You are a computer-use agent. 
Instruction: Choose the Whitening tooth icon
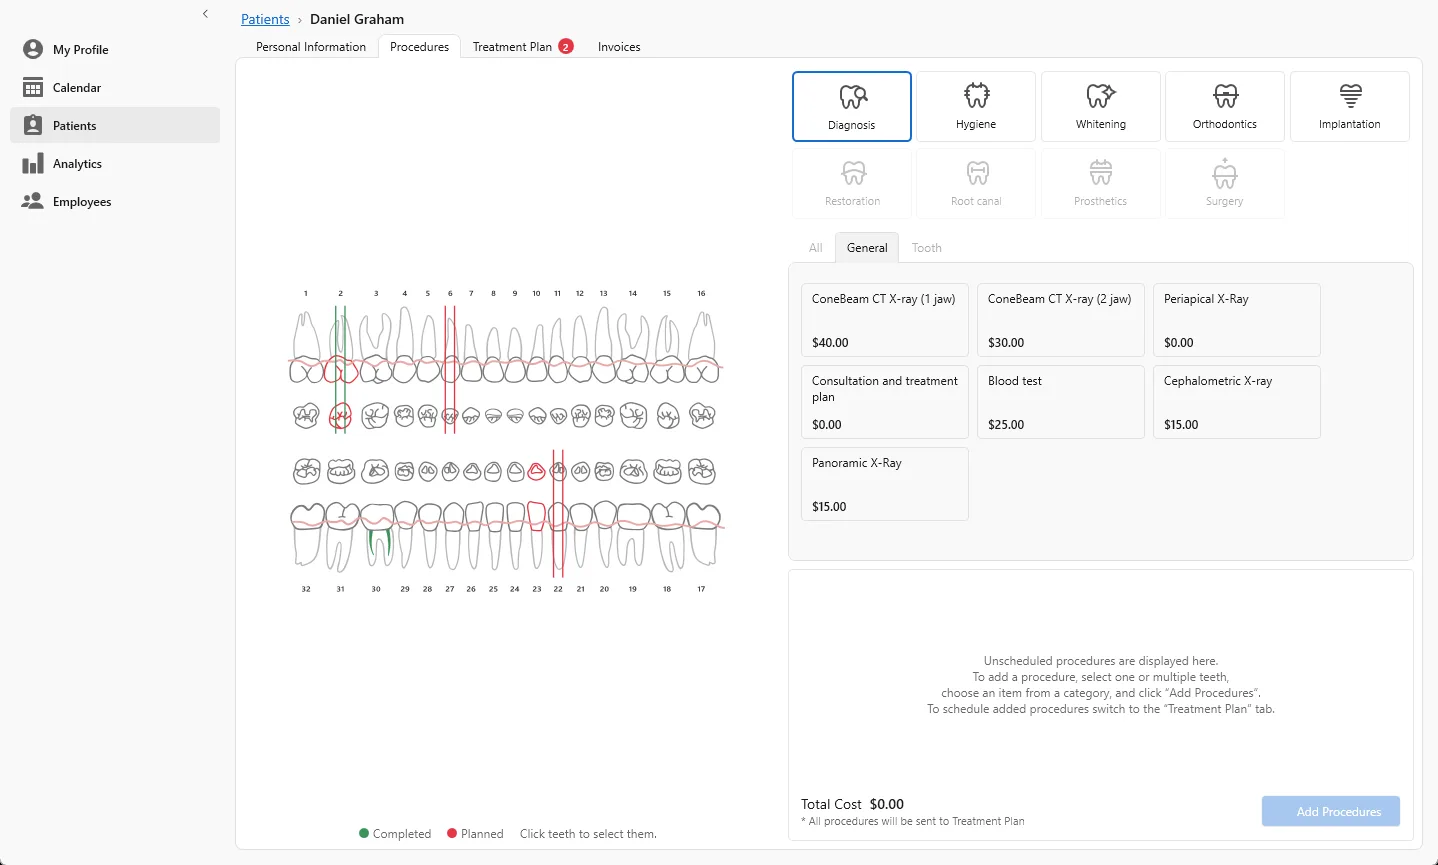click(x=1101, y=106)
